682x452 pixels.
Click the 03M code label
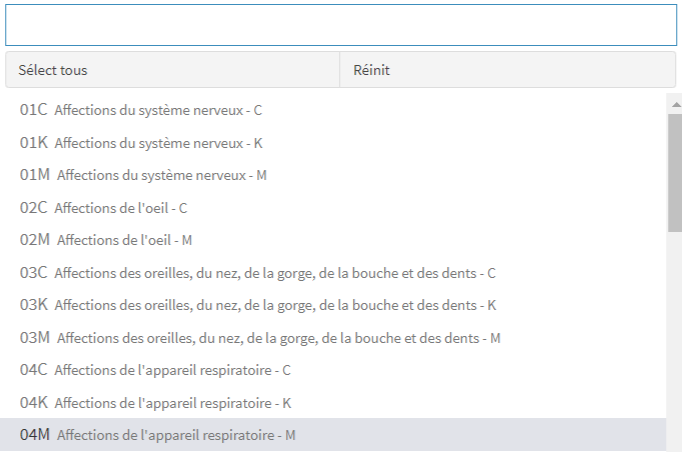pos(35,338)
